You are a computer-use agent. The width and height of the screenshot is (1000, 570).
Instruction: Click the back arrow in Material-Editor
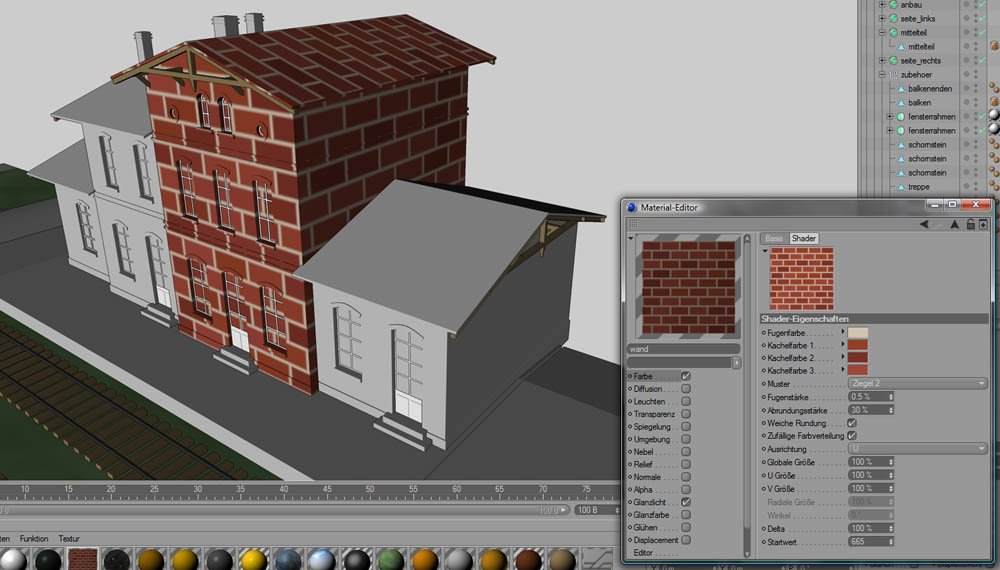coord(923,225)
